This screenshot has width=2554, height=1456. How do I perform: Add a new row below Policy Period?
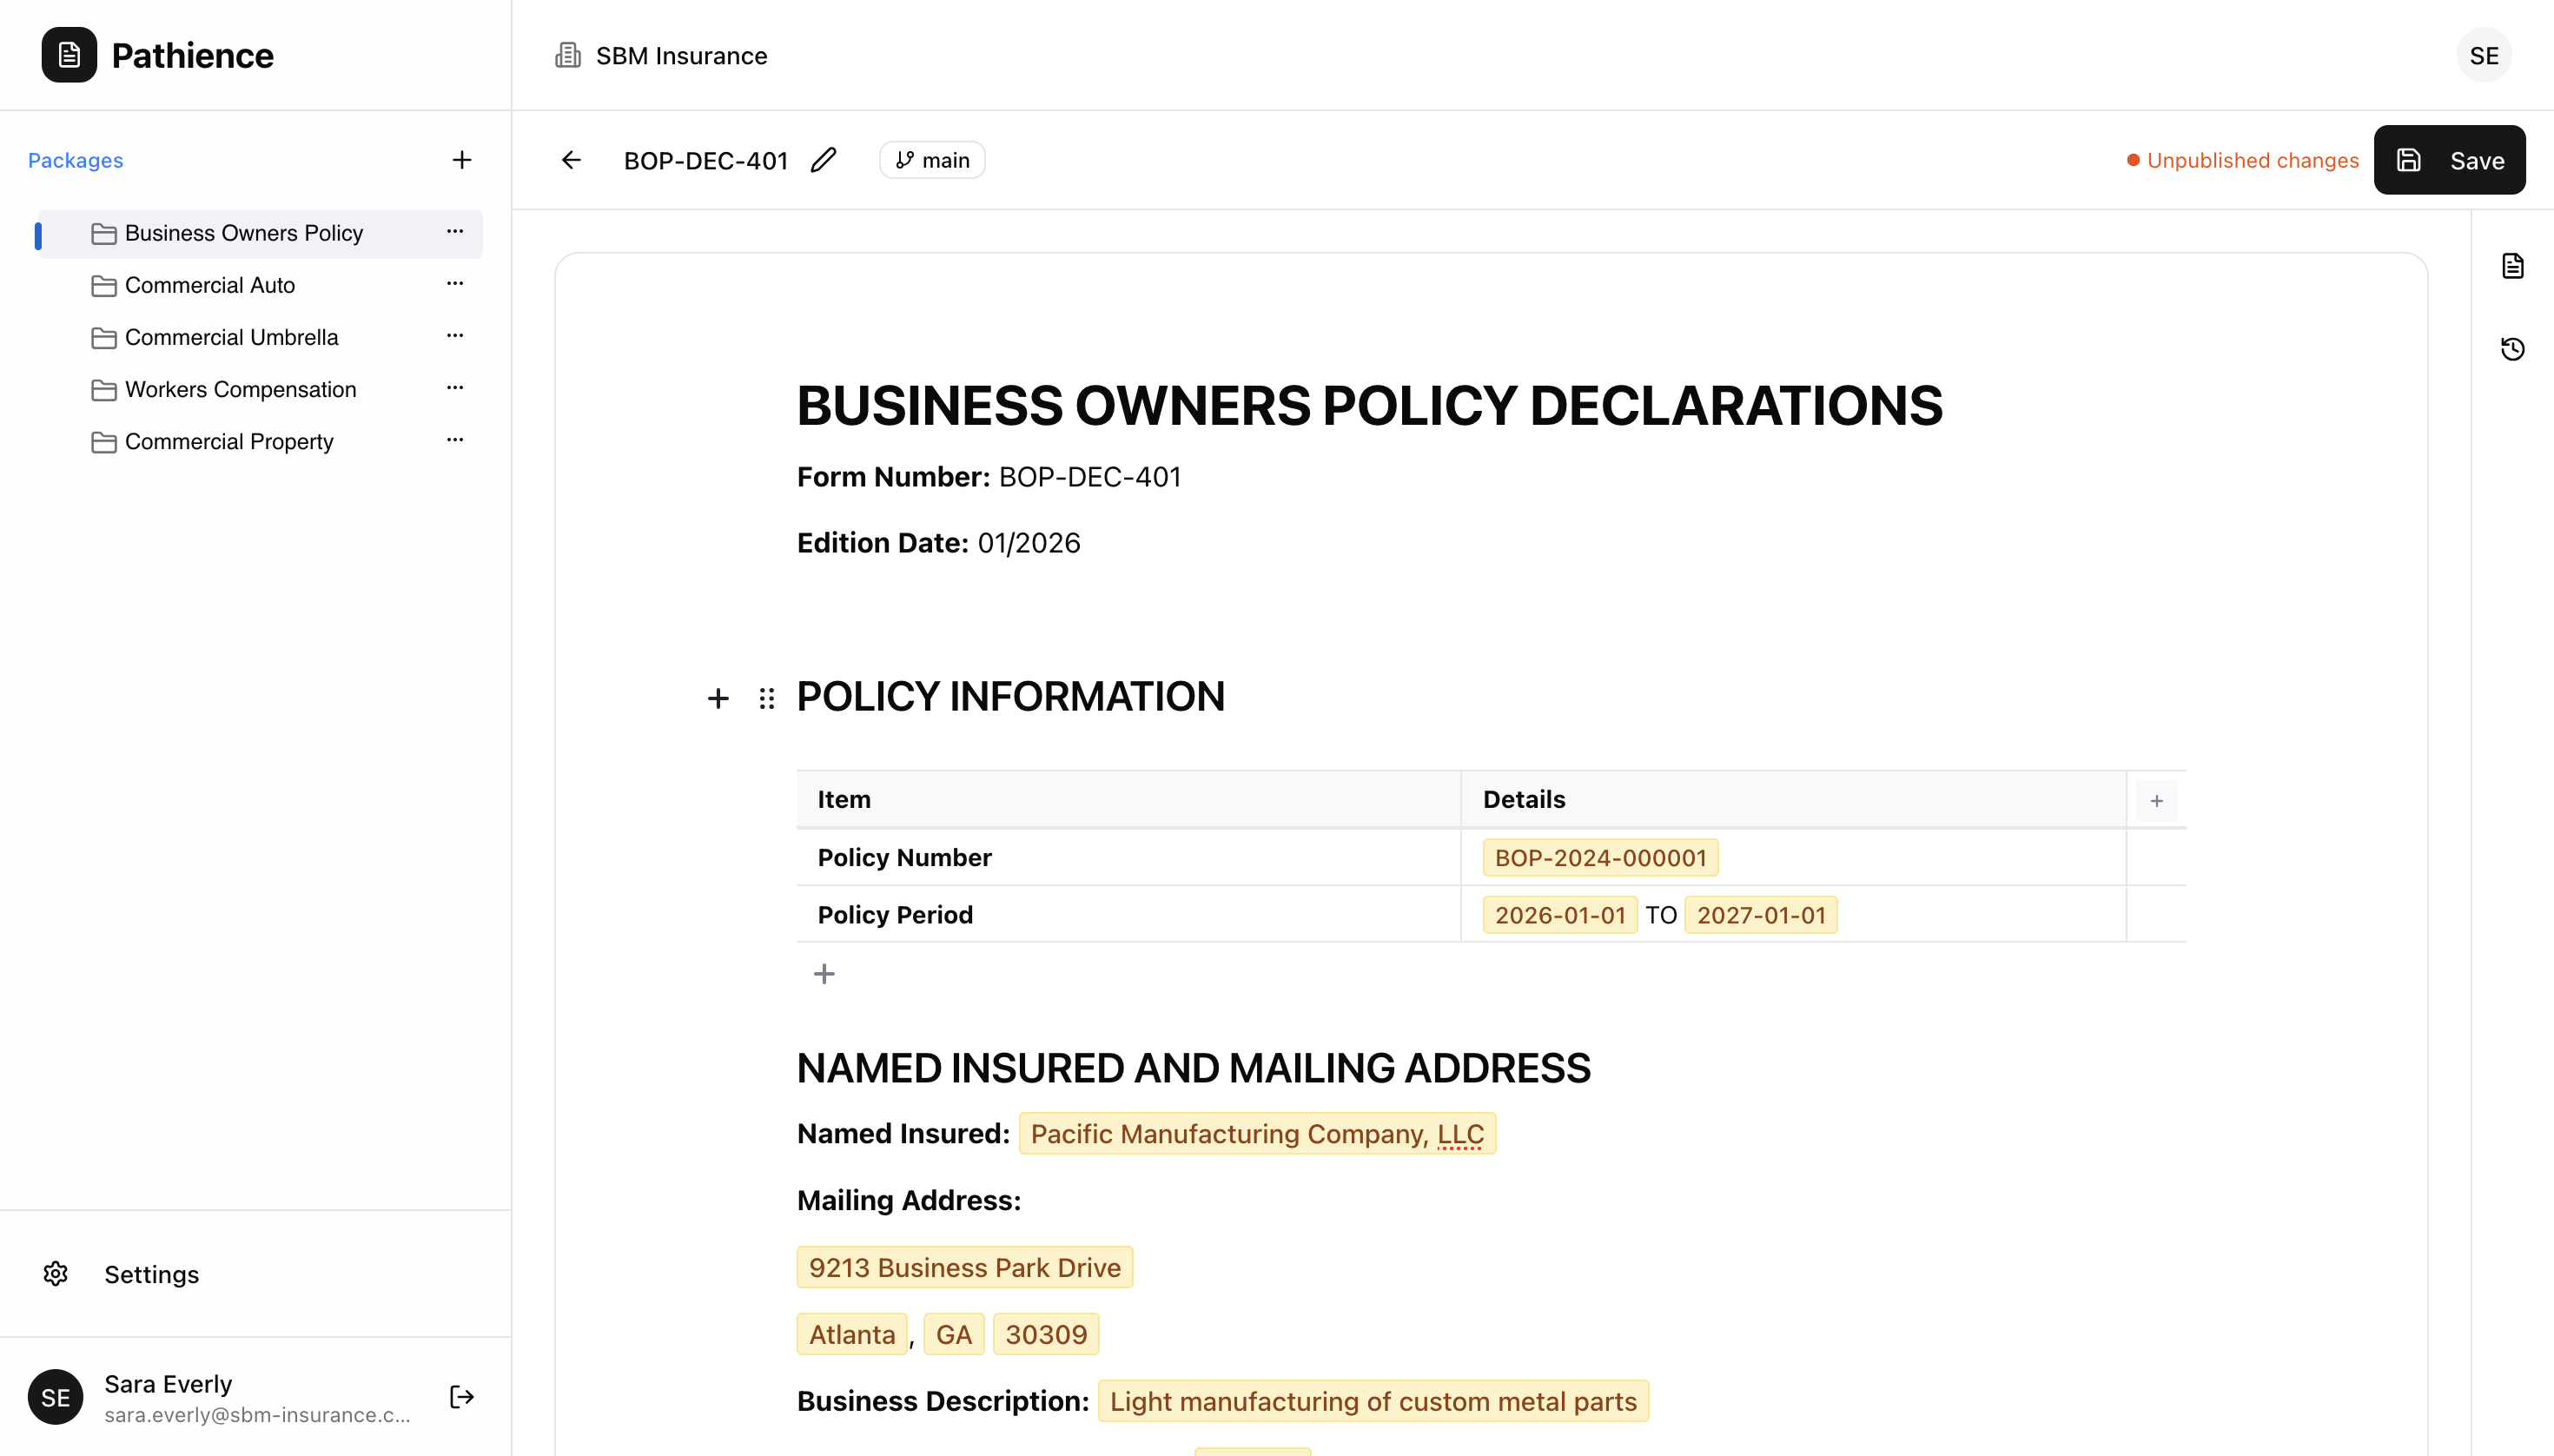point(824,972)
